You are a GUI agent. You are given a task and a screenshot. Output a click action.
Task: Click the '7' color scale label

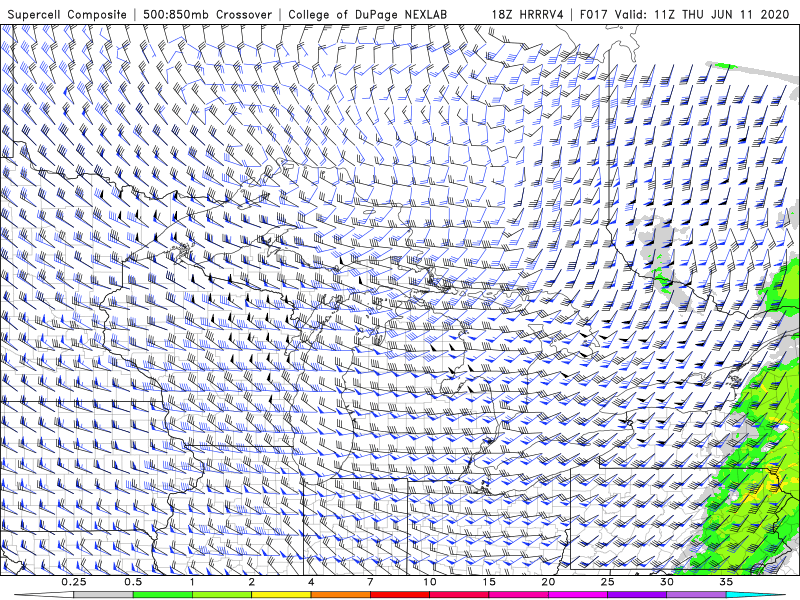[370, 582]
